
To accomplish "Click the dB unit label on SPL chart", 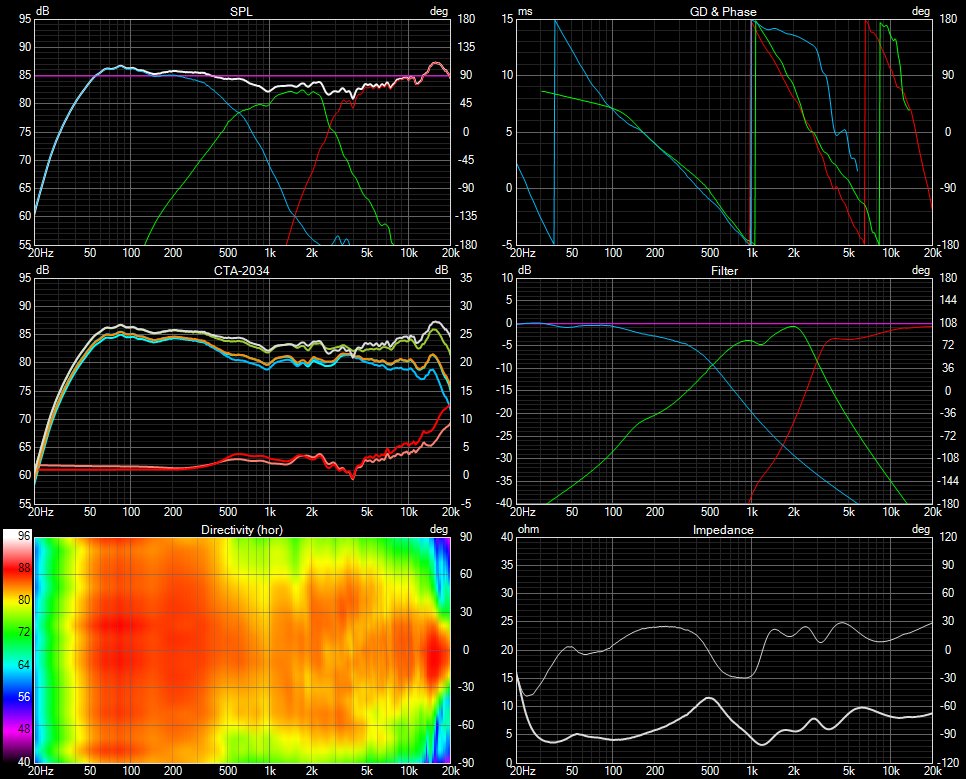I will [x=43, y=10].
